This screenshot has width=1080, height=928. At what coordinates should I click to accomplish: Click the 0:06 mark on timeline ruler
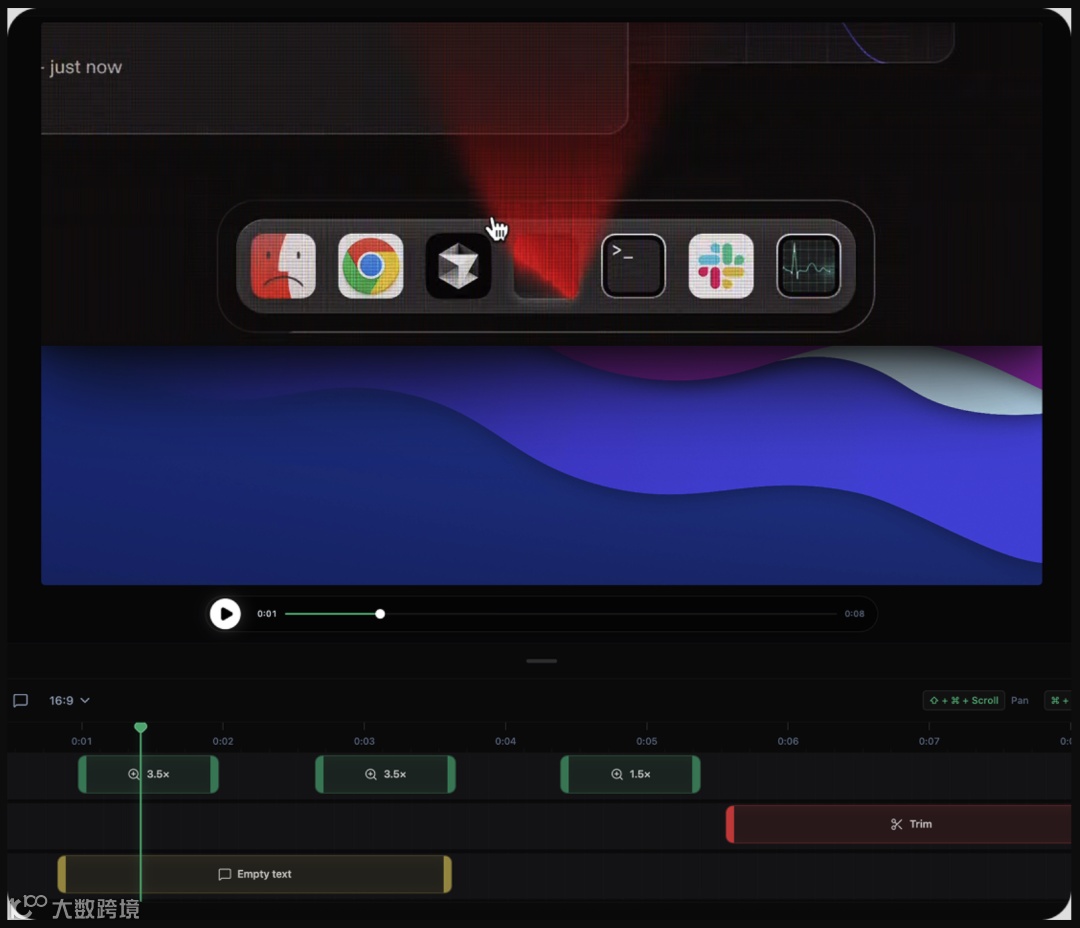point(788,741)
